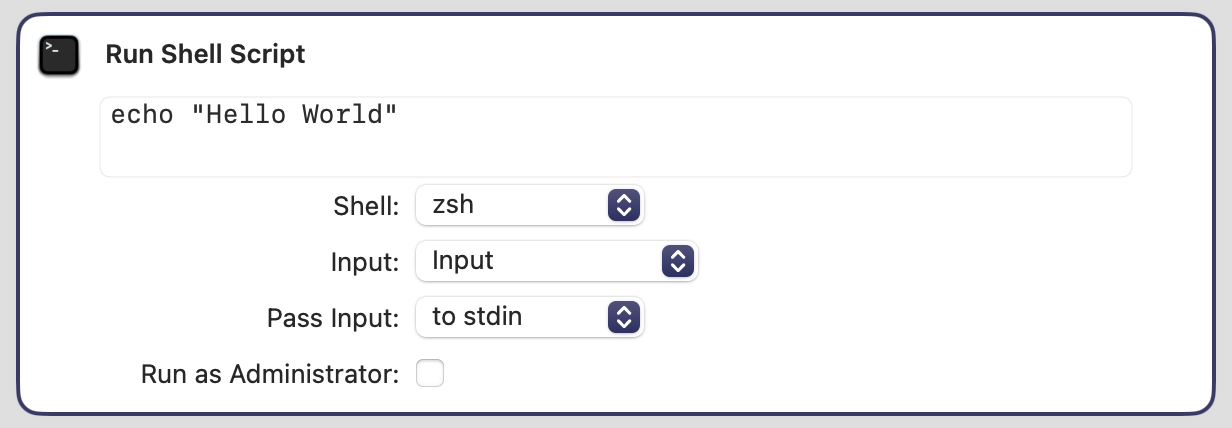Enable the Run as Administrator checkbox
This screenshot has height=428, width=1232.
click(x=430, y=374)
